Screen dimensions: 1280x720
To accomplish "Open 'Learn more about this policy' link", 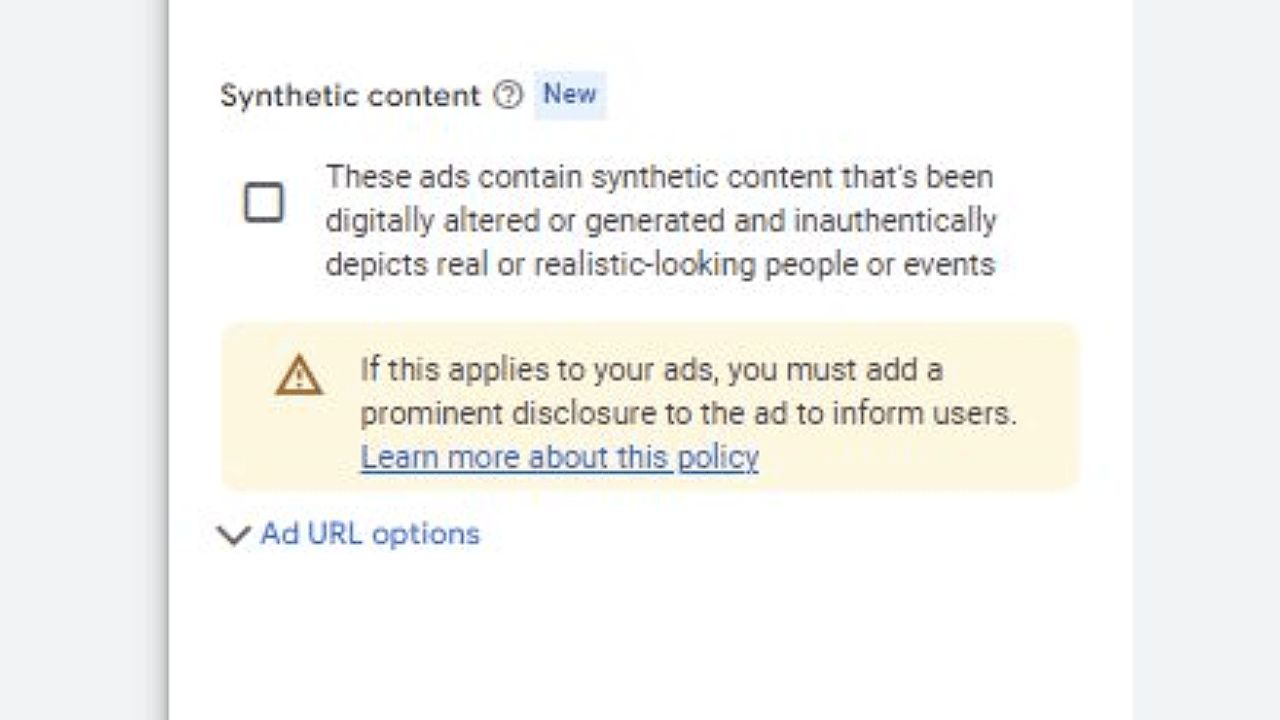I will click(559, 457).
